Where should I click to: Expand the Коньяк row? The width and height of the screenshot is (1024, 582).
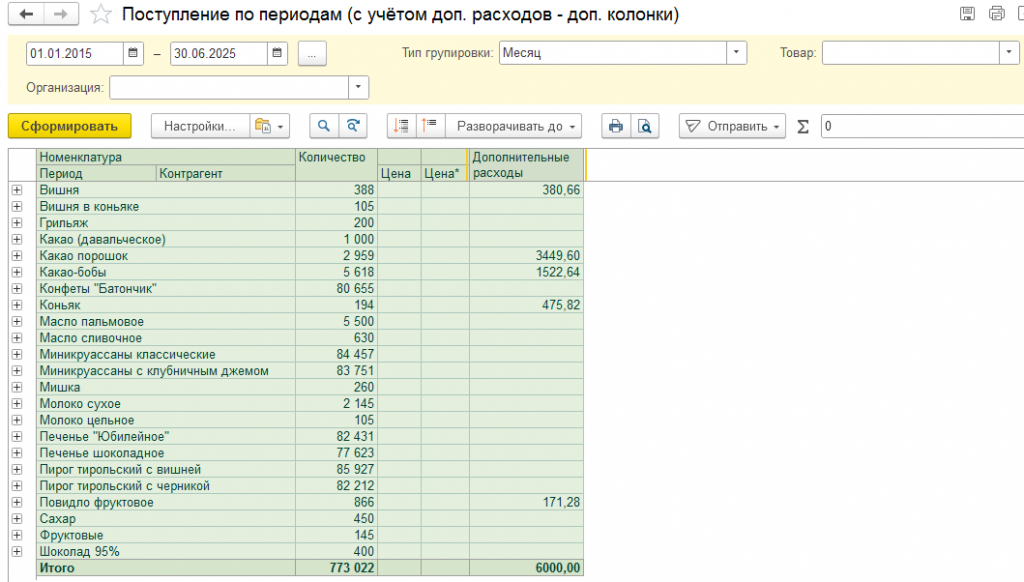tap(17, 305)
